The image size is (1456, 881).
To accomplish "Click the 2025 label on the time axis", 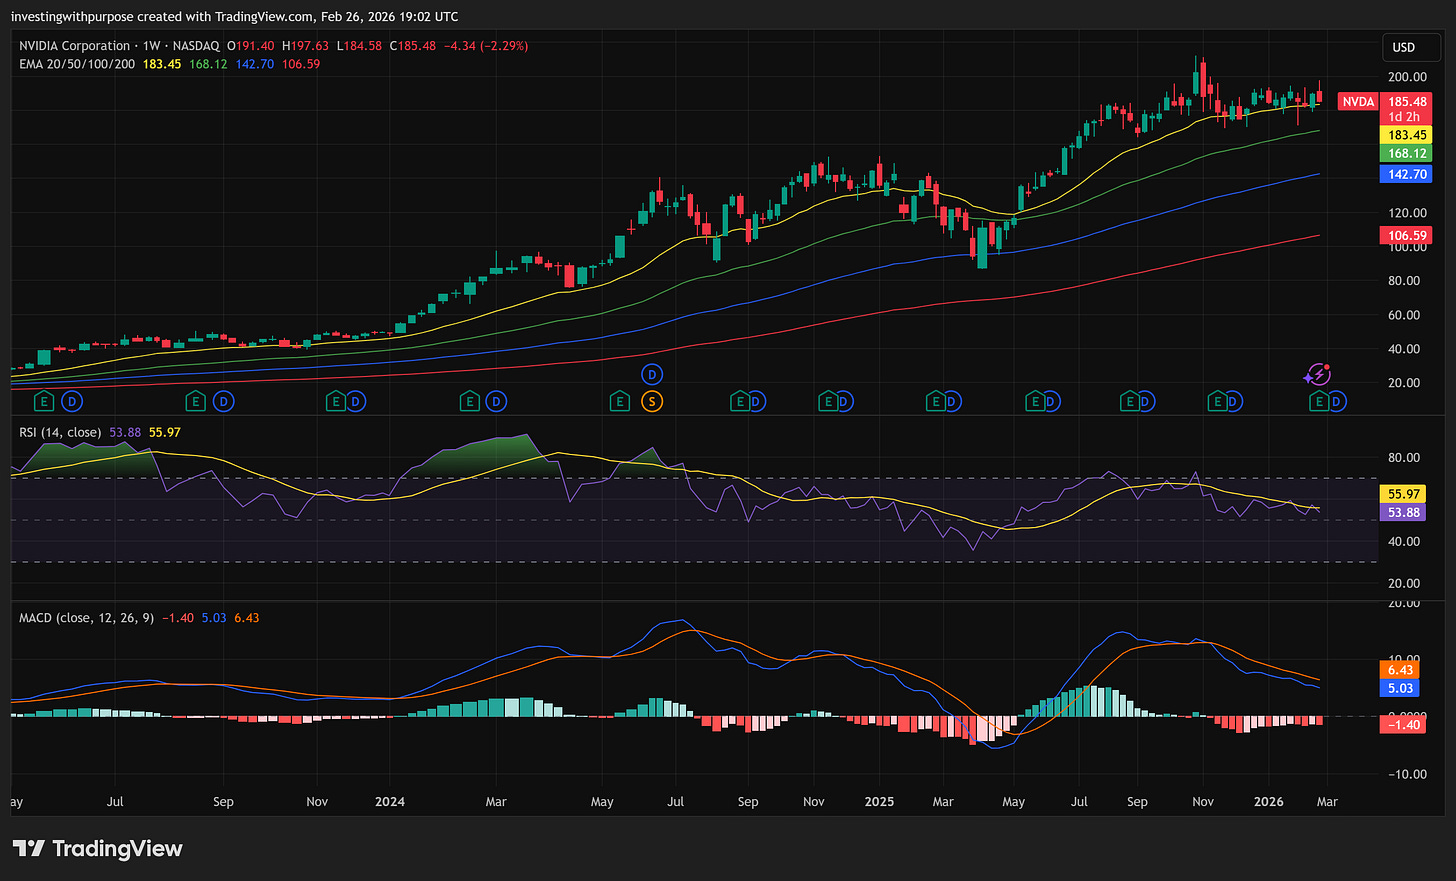I will pyautogui.click(x=879, y=802).
